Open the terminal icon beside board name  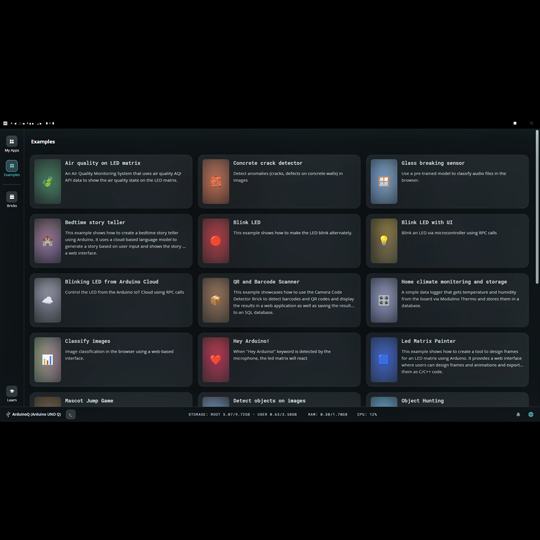(71, 414)
